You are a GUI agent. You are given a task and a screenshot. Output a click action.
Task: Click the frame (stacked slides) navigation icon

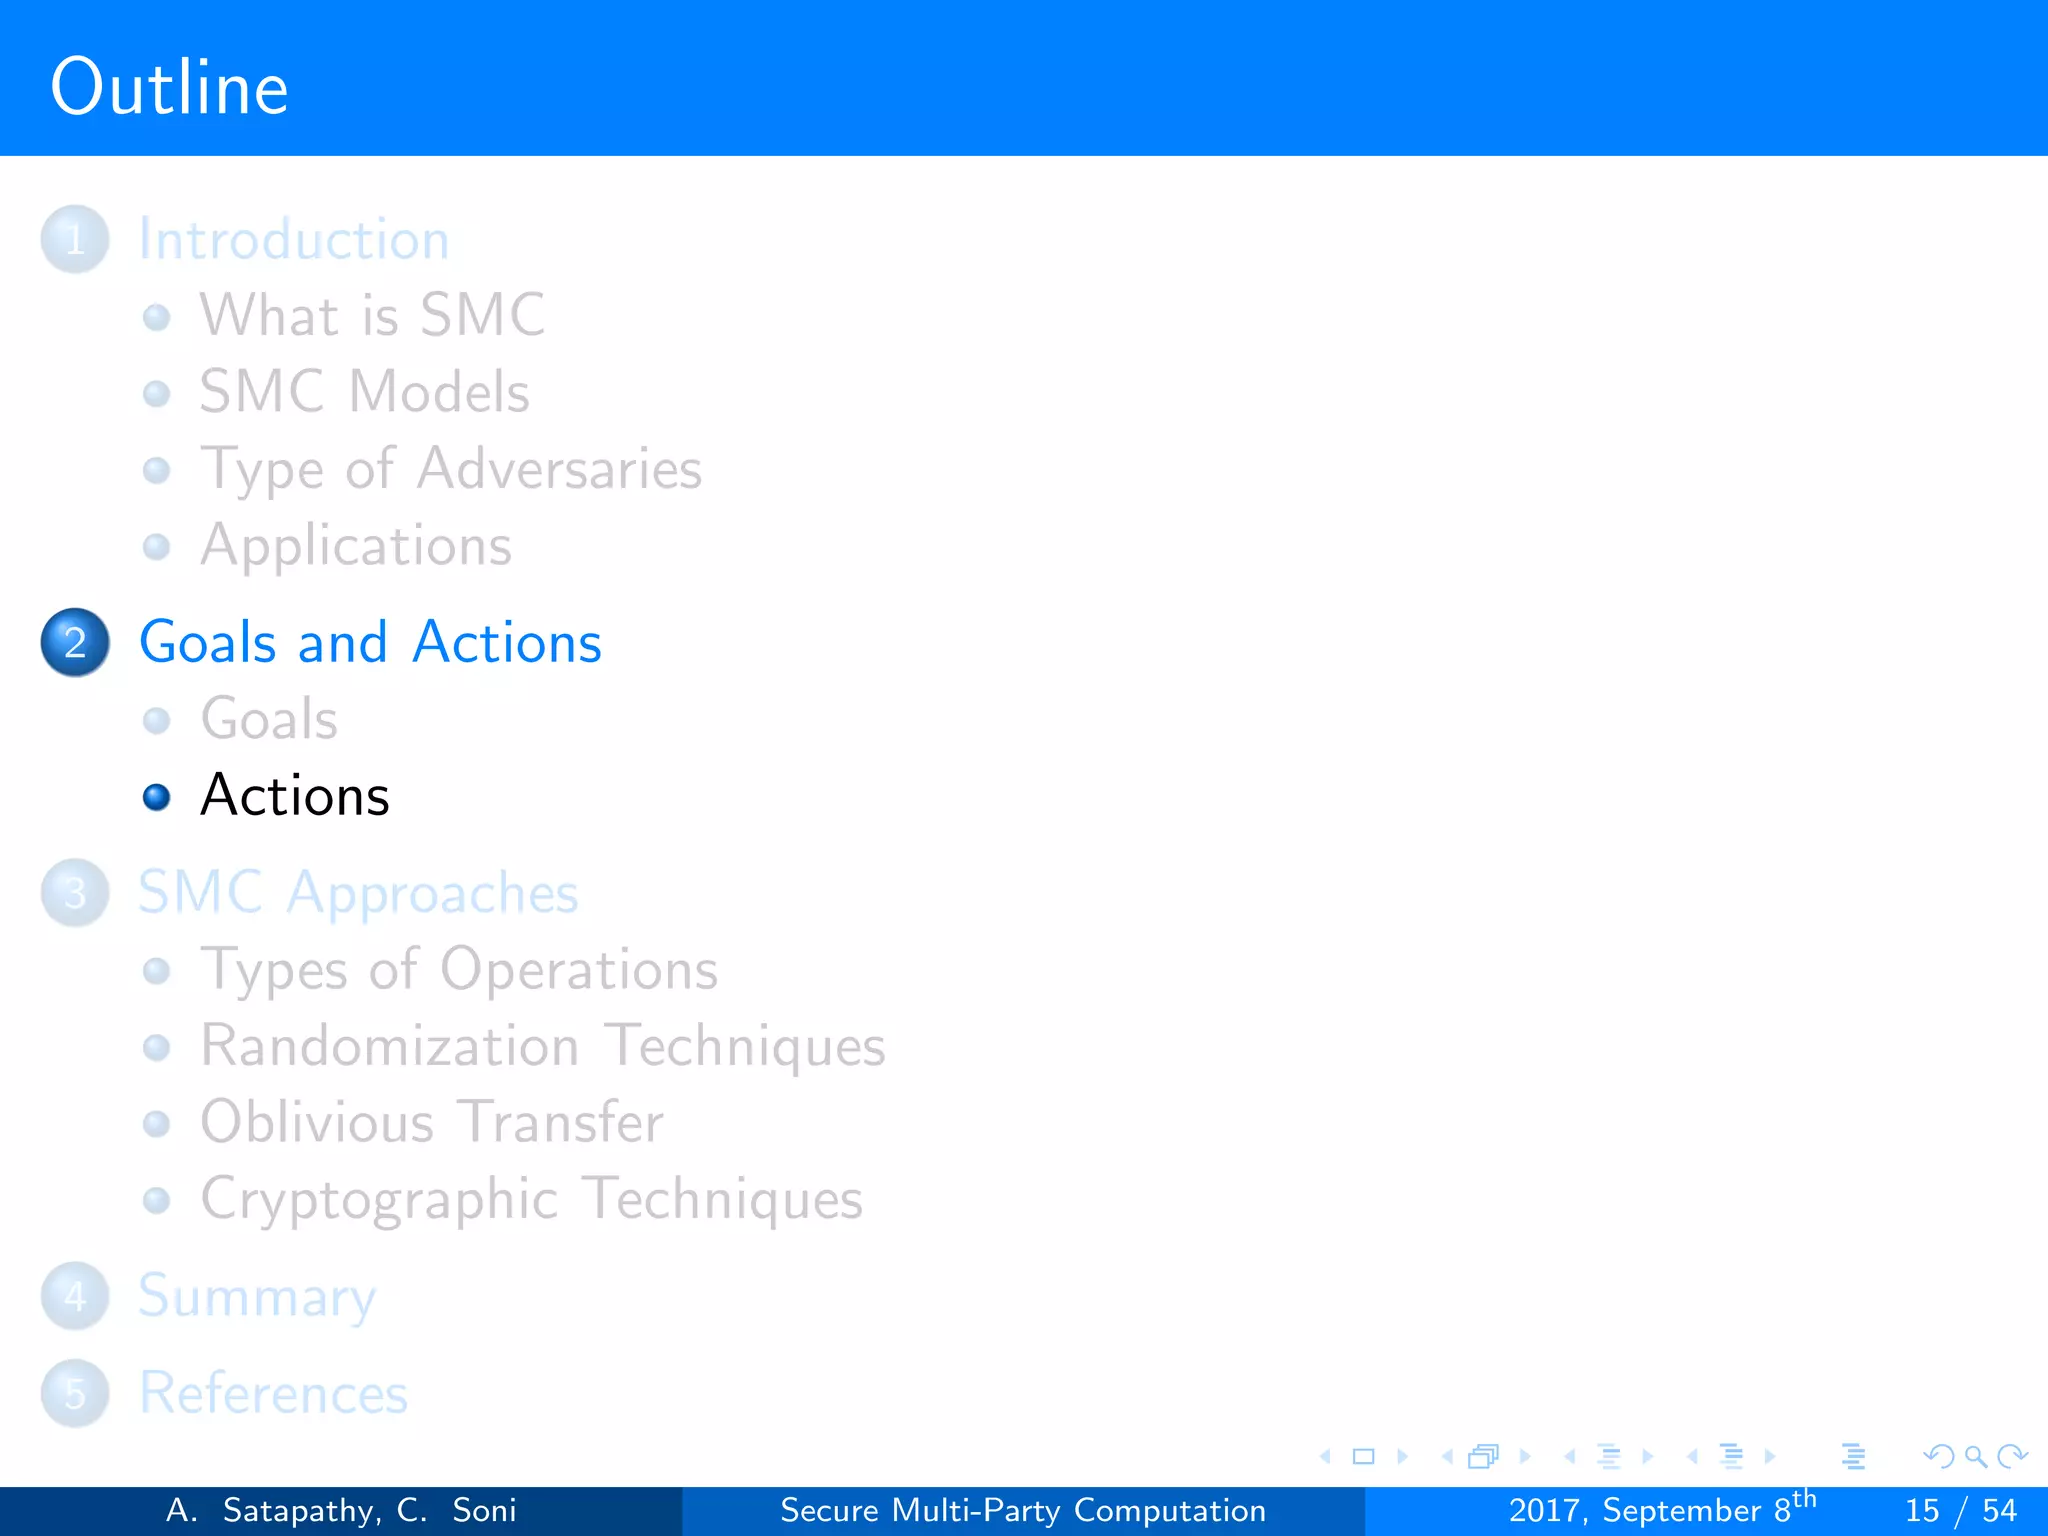pos(1484,1457)
